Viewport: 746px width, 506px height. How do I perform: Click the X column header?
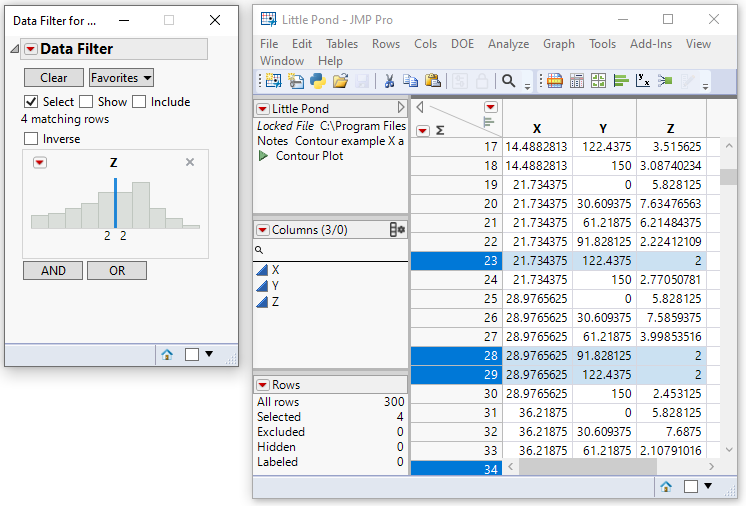pyautogui.click(x=537, y=118)
